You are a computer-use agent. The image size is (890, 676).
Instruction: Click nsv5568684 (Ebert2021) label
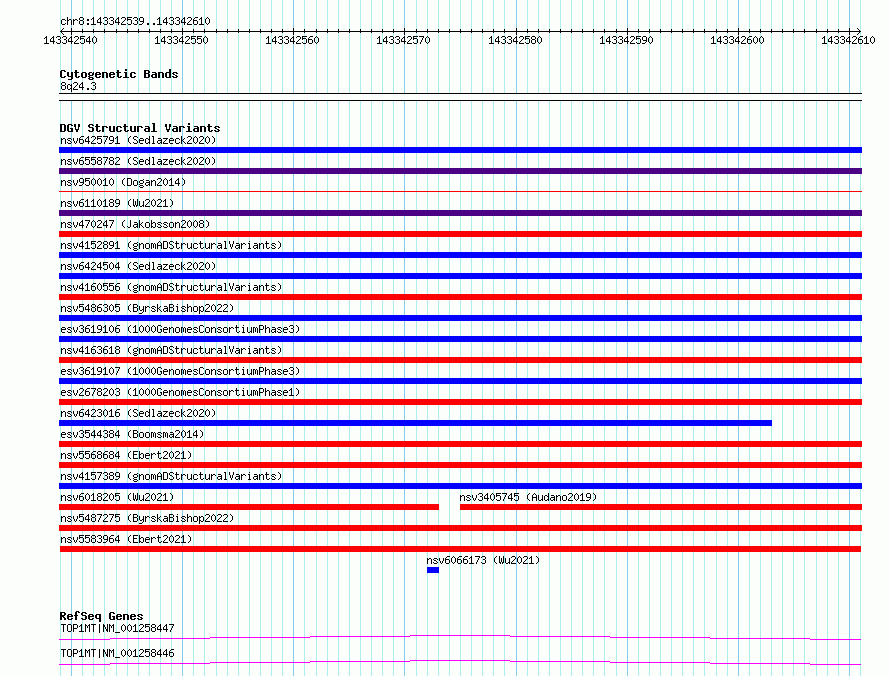126,455
